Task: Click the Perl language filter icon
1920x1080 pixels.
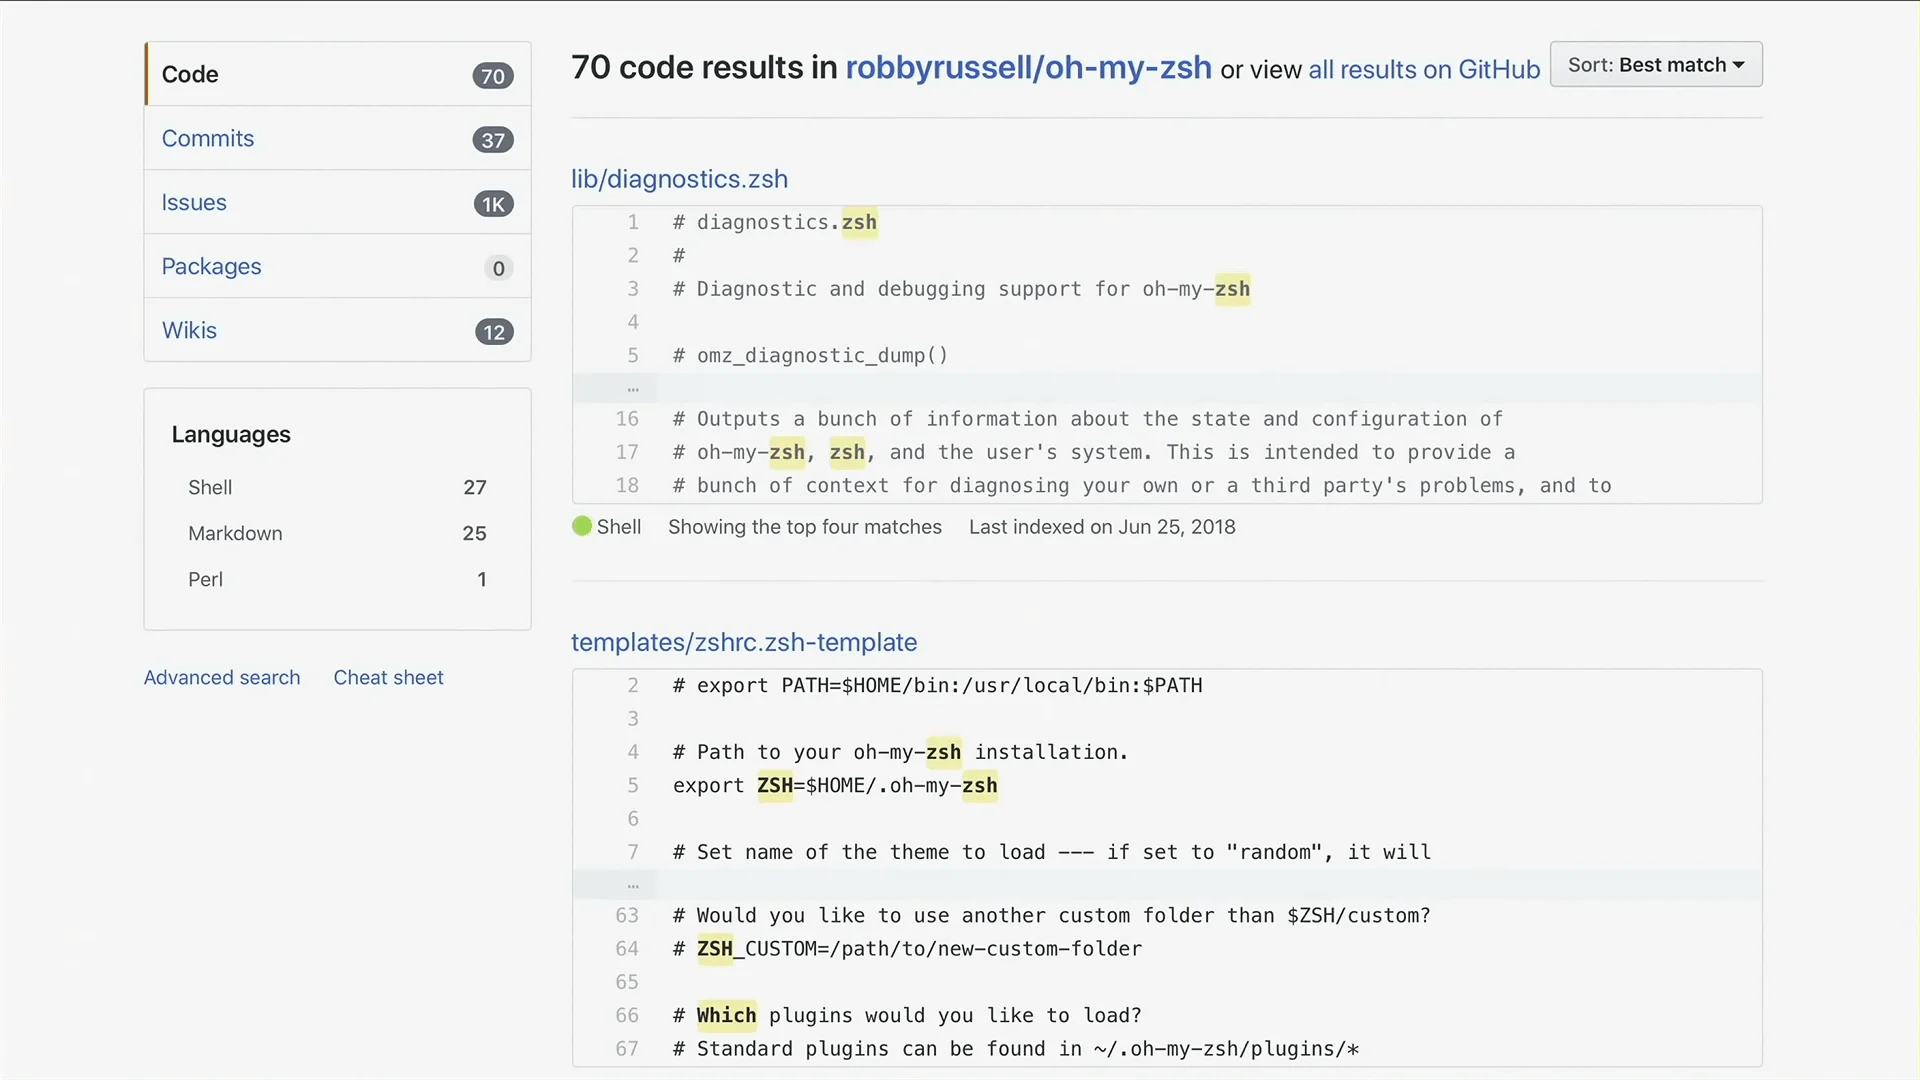Action: [x=206, y=579]
